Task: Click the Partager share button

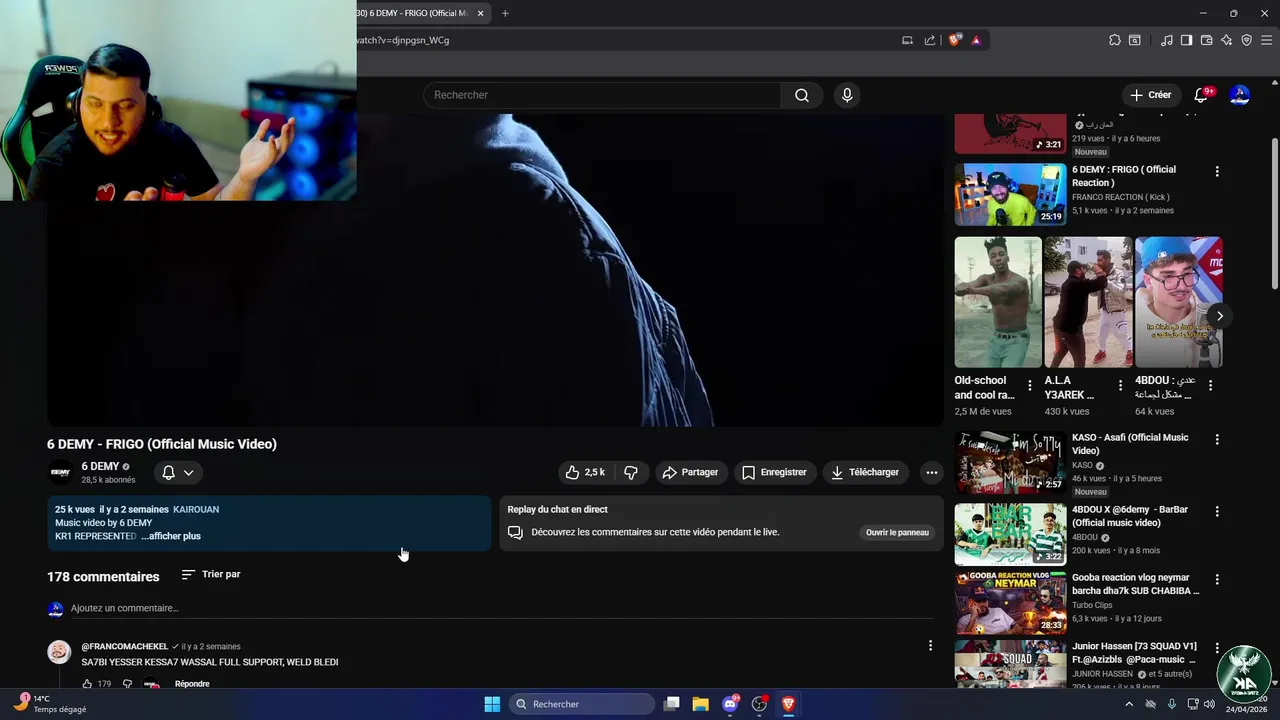Action: pyautogui.click(x=690, y=472)
